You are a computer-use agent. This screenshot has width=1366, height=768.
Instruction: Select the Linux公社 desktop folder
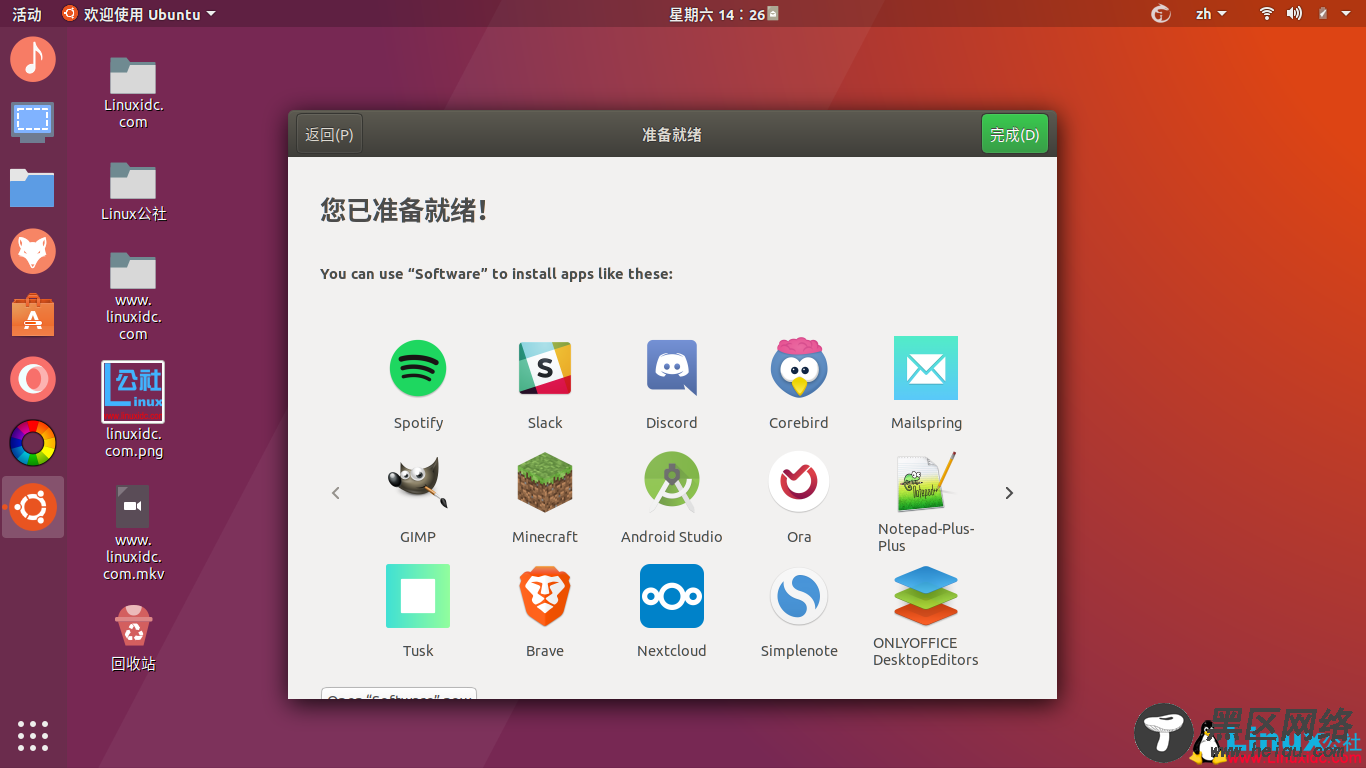click(133, 191)
